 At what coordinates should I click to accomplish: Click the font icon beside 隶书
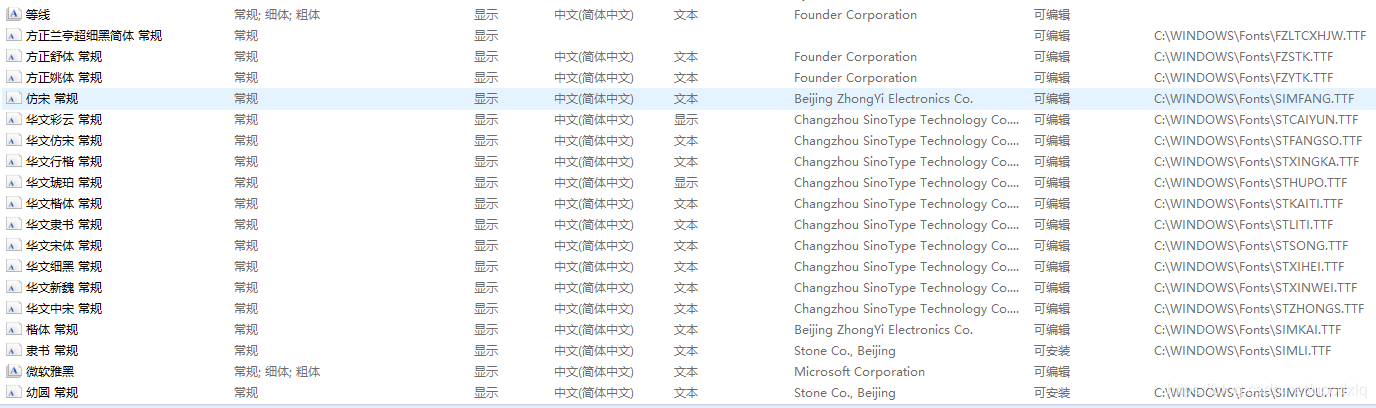pyautogui.click(x=13, y=351)
